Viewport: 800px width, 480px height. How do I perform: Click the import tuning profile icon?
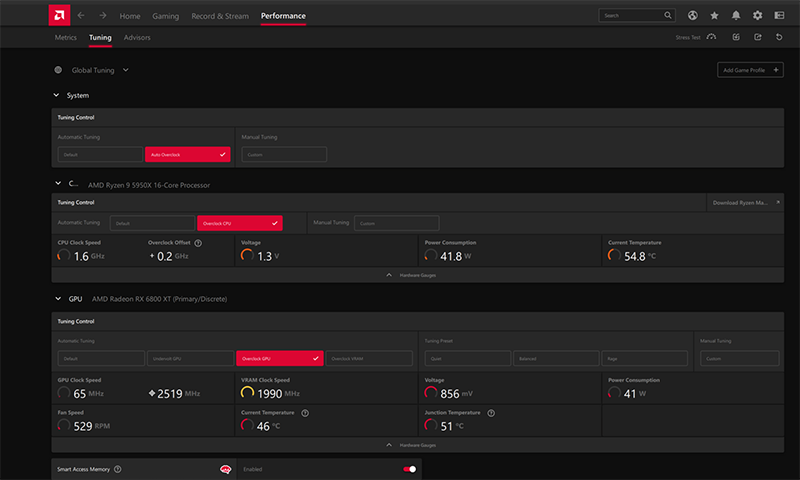(x=736, y=37)
